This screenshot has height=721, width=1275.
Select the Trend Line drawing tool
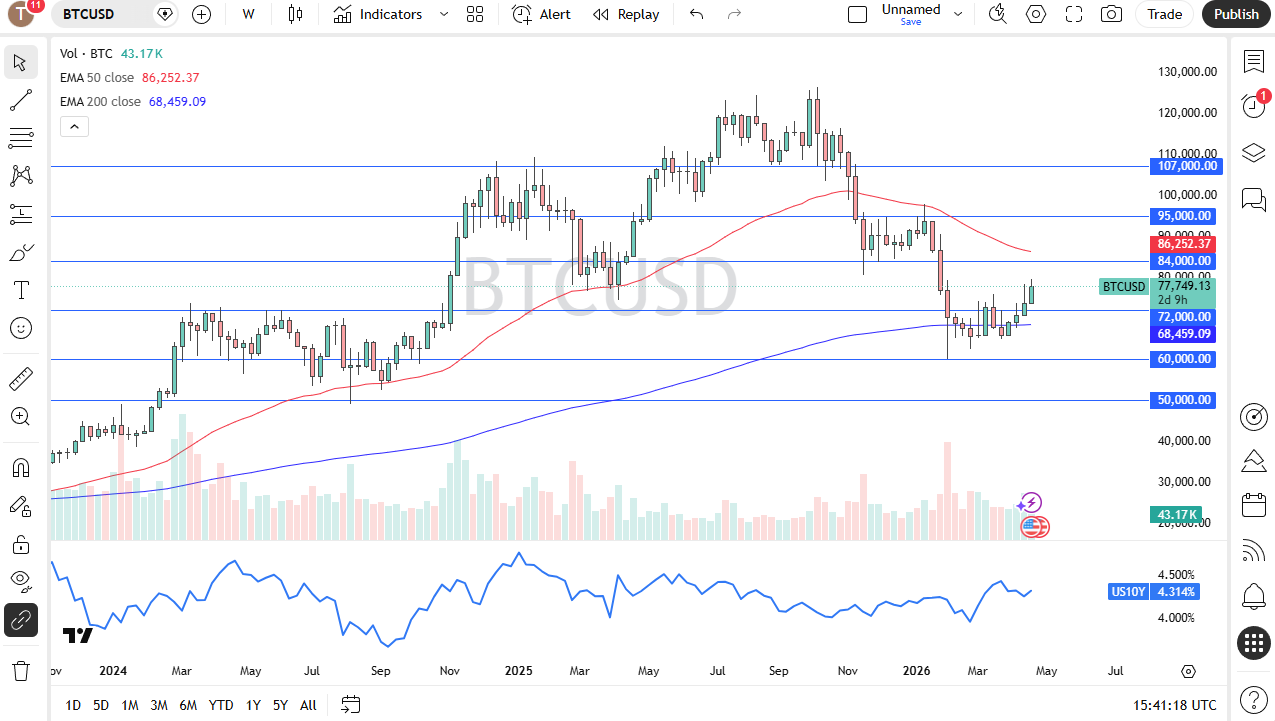tap(21, 100)
